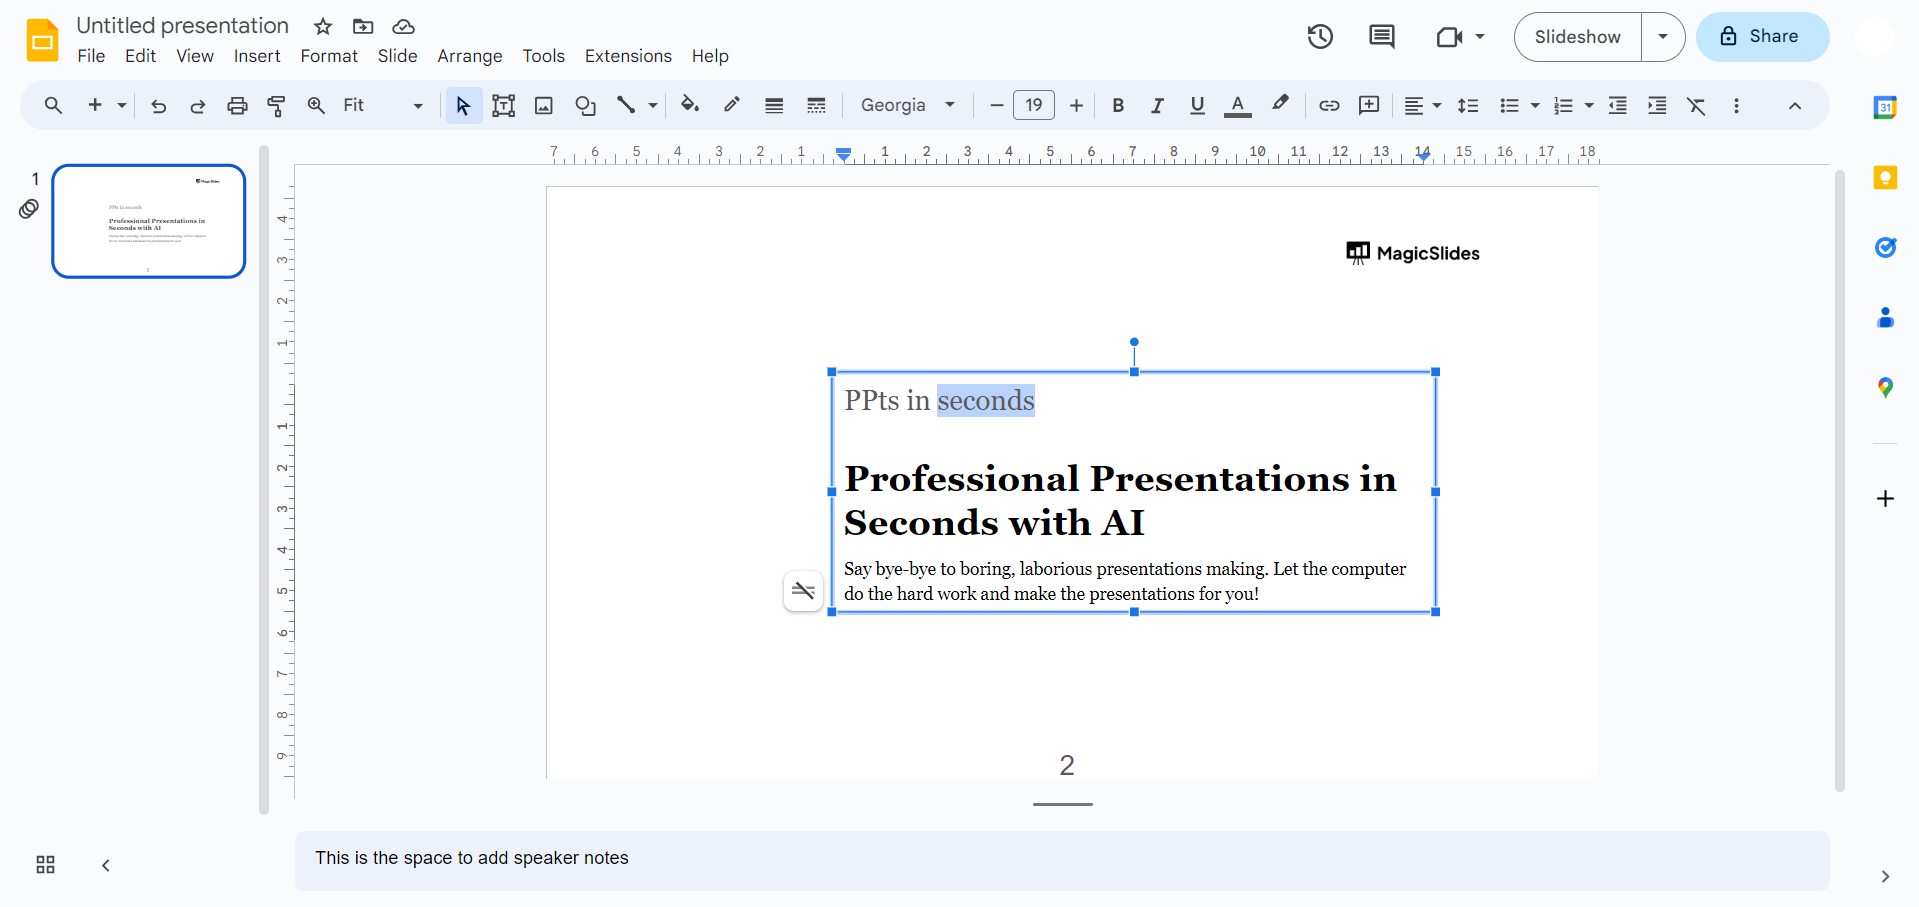Open the Arrange menu

tap(469, 56)
